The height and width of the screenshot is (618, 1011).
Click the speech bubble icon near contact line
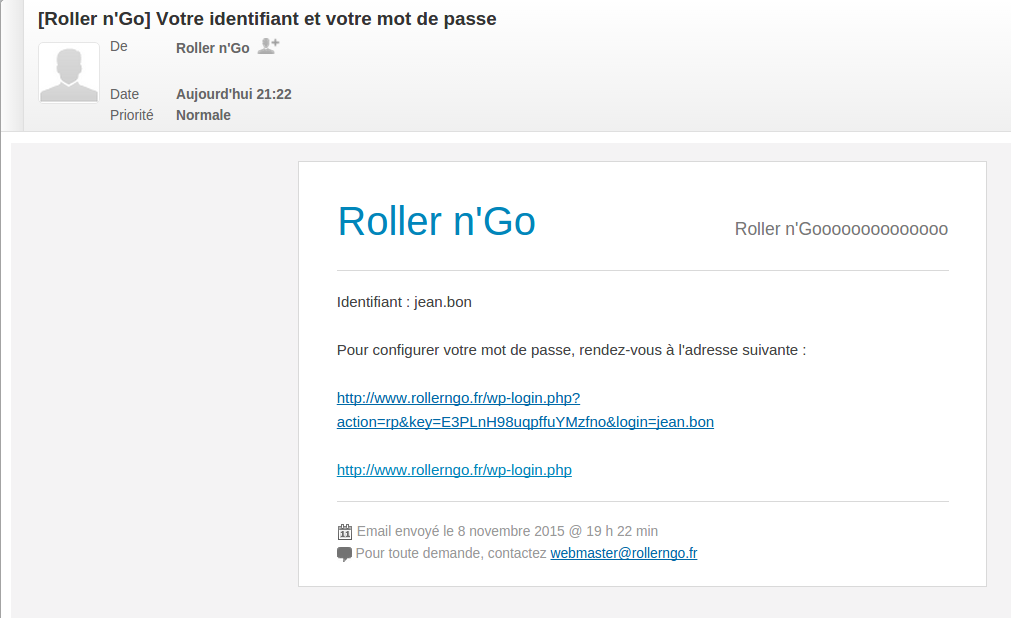[344, 554]
